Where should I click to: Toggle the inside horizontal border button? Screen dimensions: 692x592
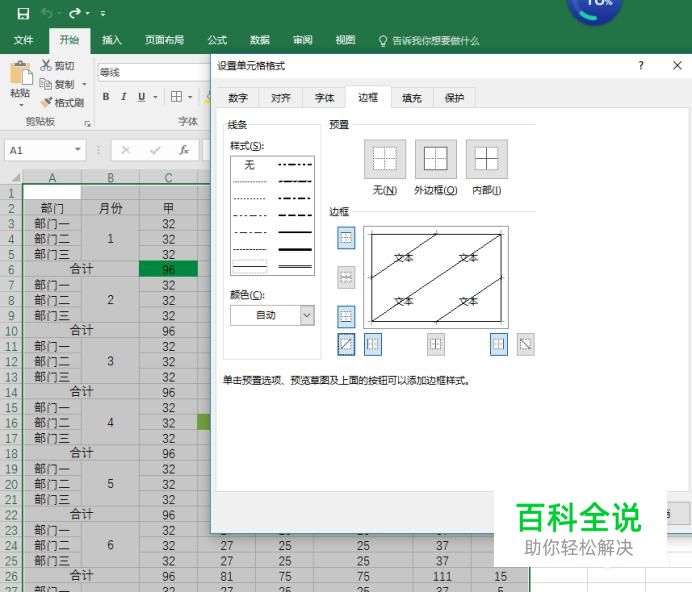346,277
